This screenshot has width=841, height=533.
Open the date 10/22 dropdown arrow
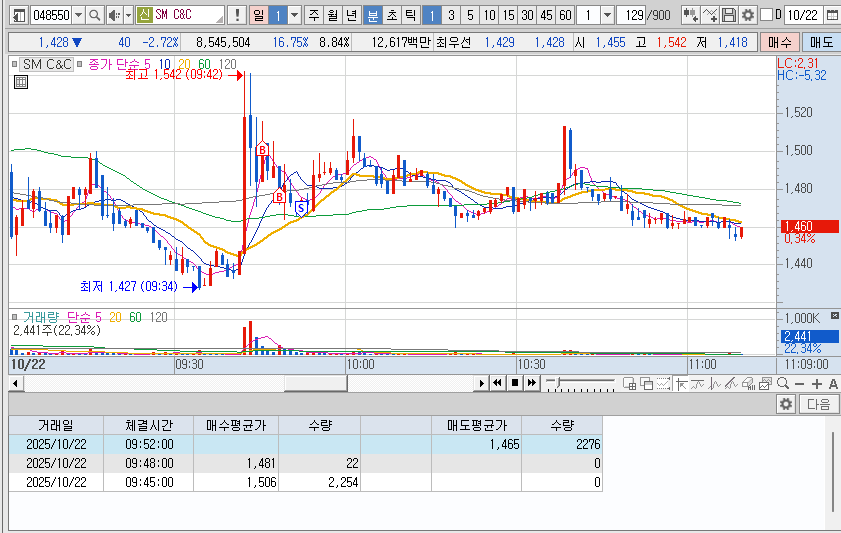coord(832,15)
